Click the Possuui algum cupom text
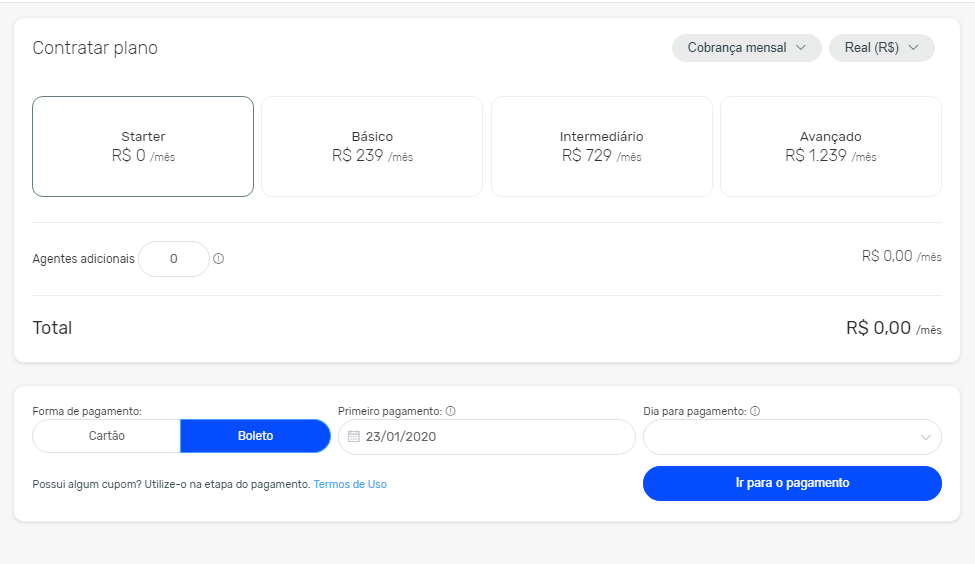 click(171, 484)
